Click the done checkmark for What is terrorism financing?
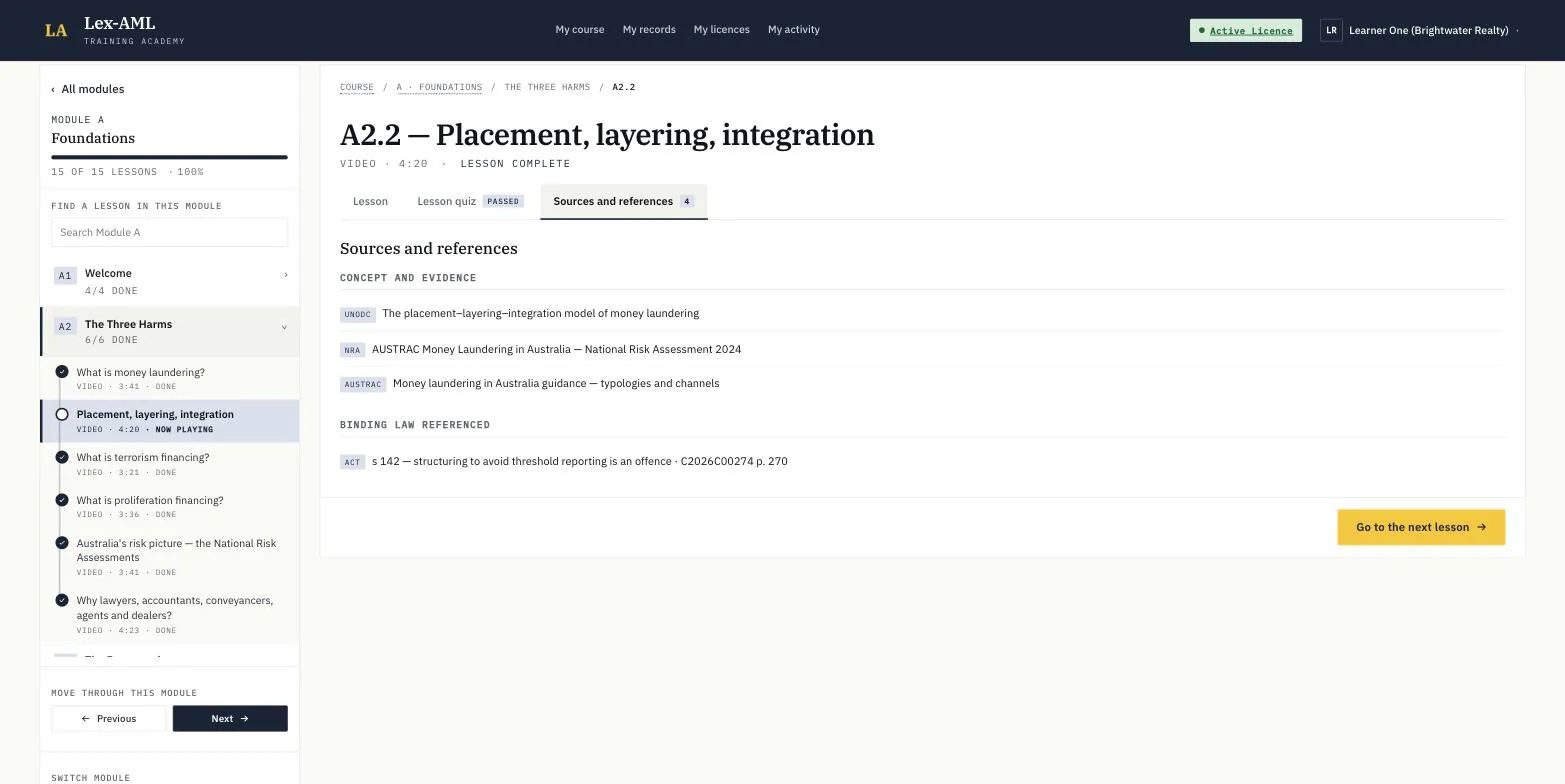The image size is (1565, 784). coord(62,457)
